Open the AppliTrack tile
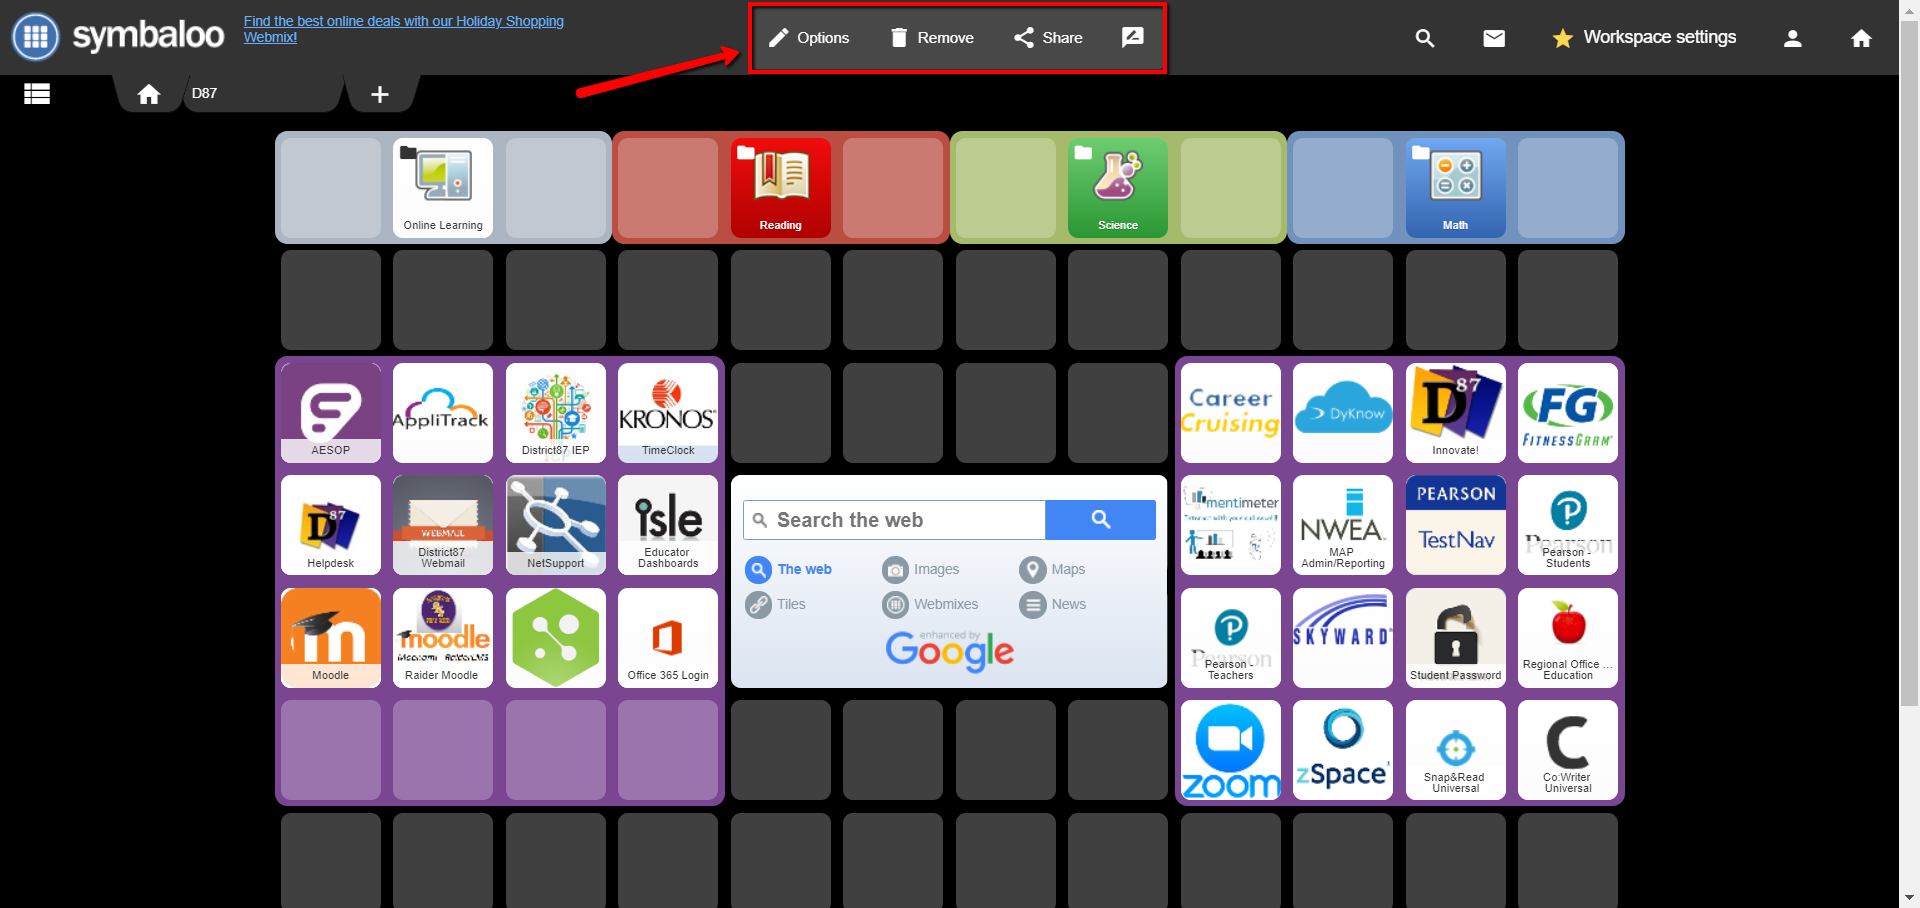 point(443,412)
